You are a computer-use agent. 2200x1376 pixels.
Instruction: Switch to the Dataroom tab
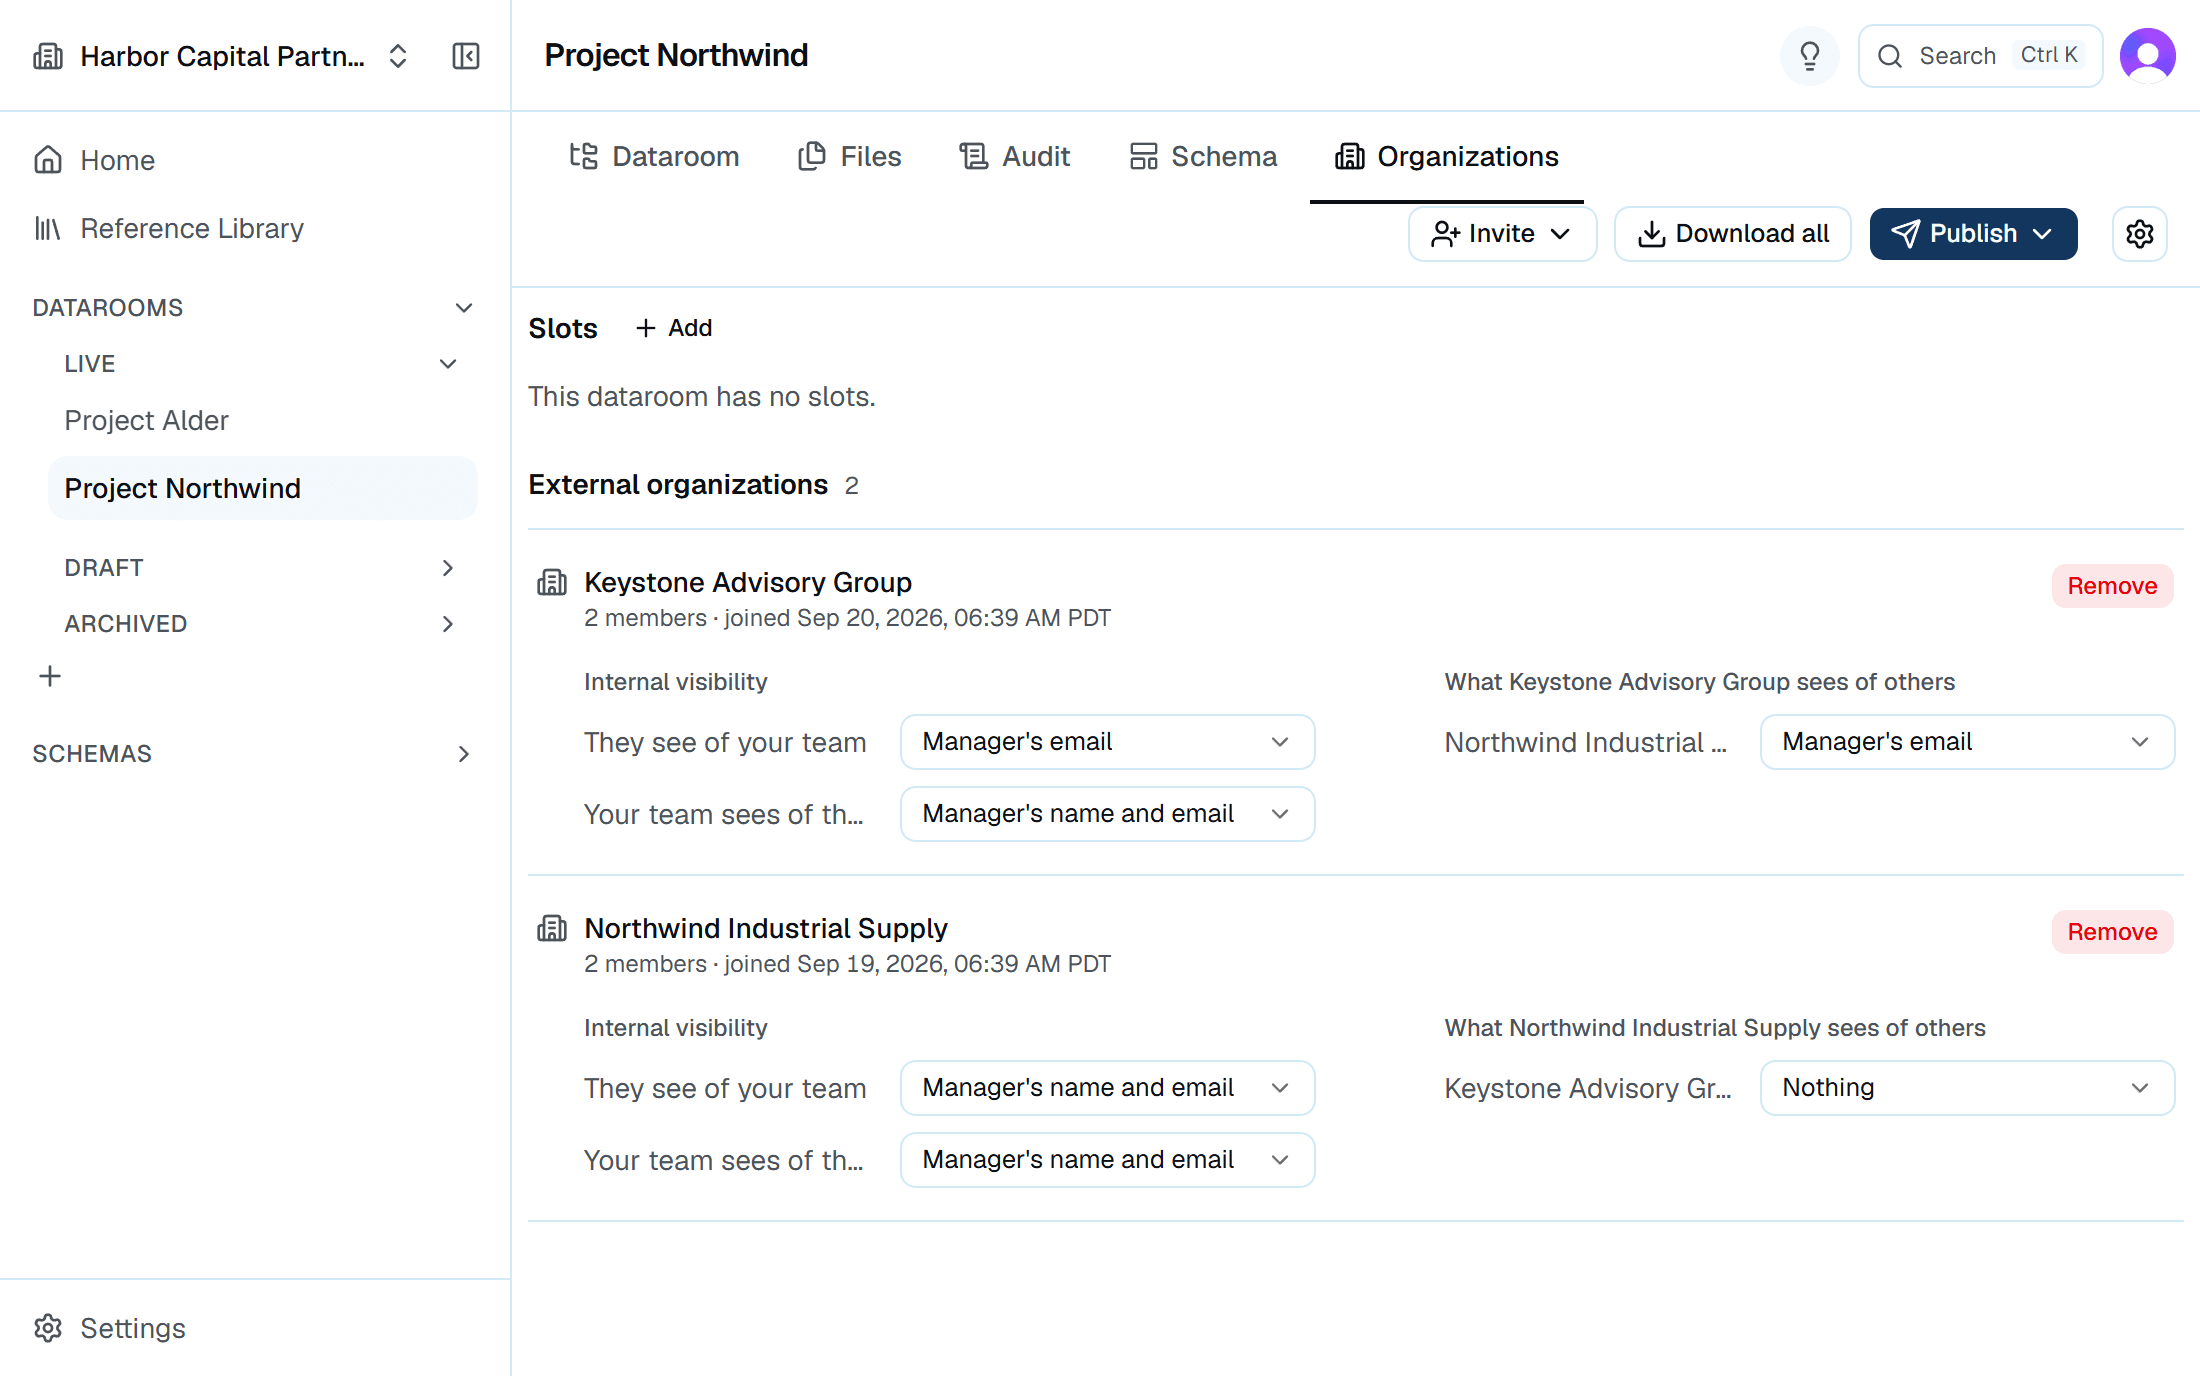coord(654,157)
